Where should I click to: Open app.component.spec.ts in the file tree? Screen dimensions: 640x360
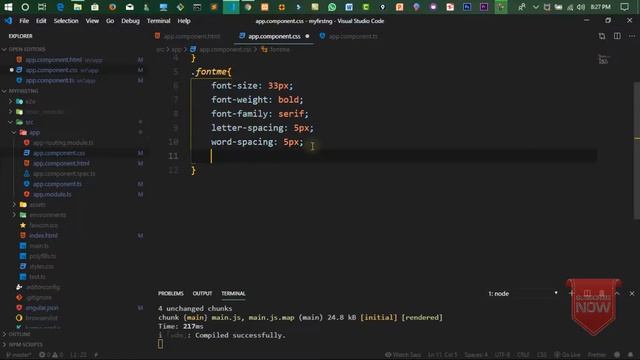click(x=64, y=173)
